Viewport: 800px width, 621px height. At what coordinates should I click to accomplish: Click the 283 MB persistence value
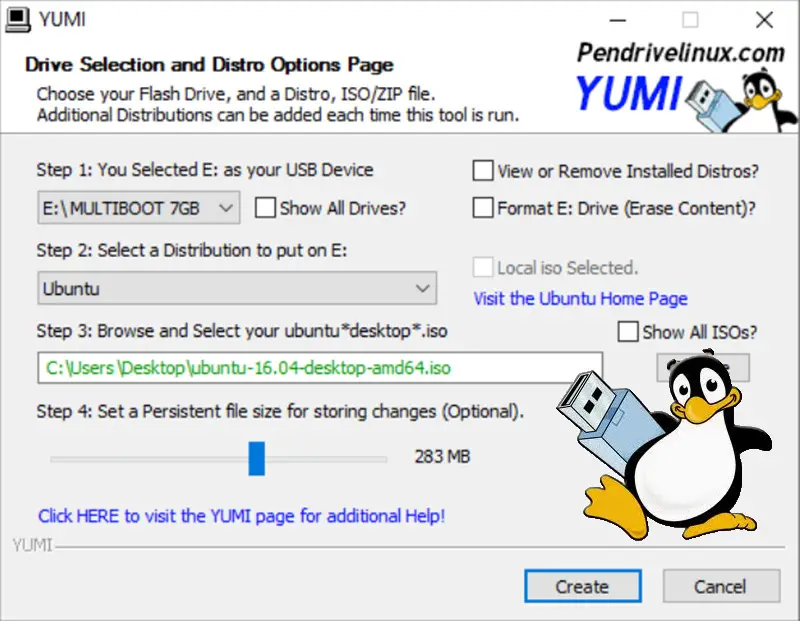click(442, 457)
